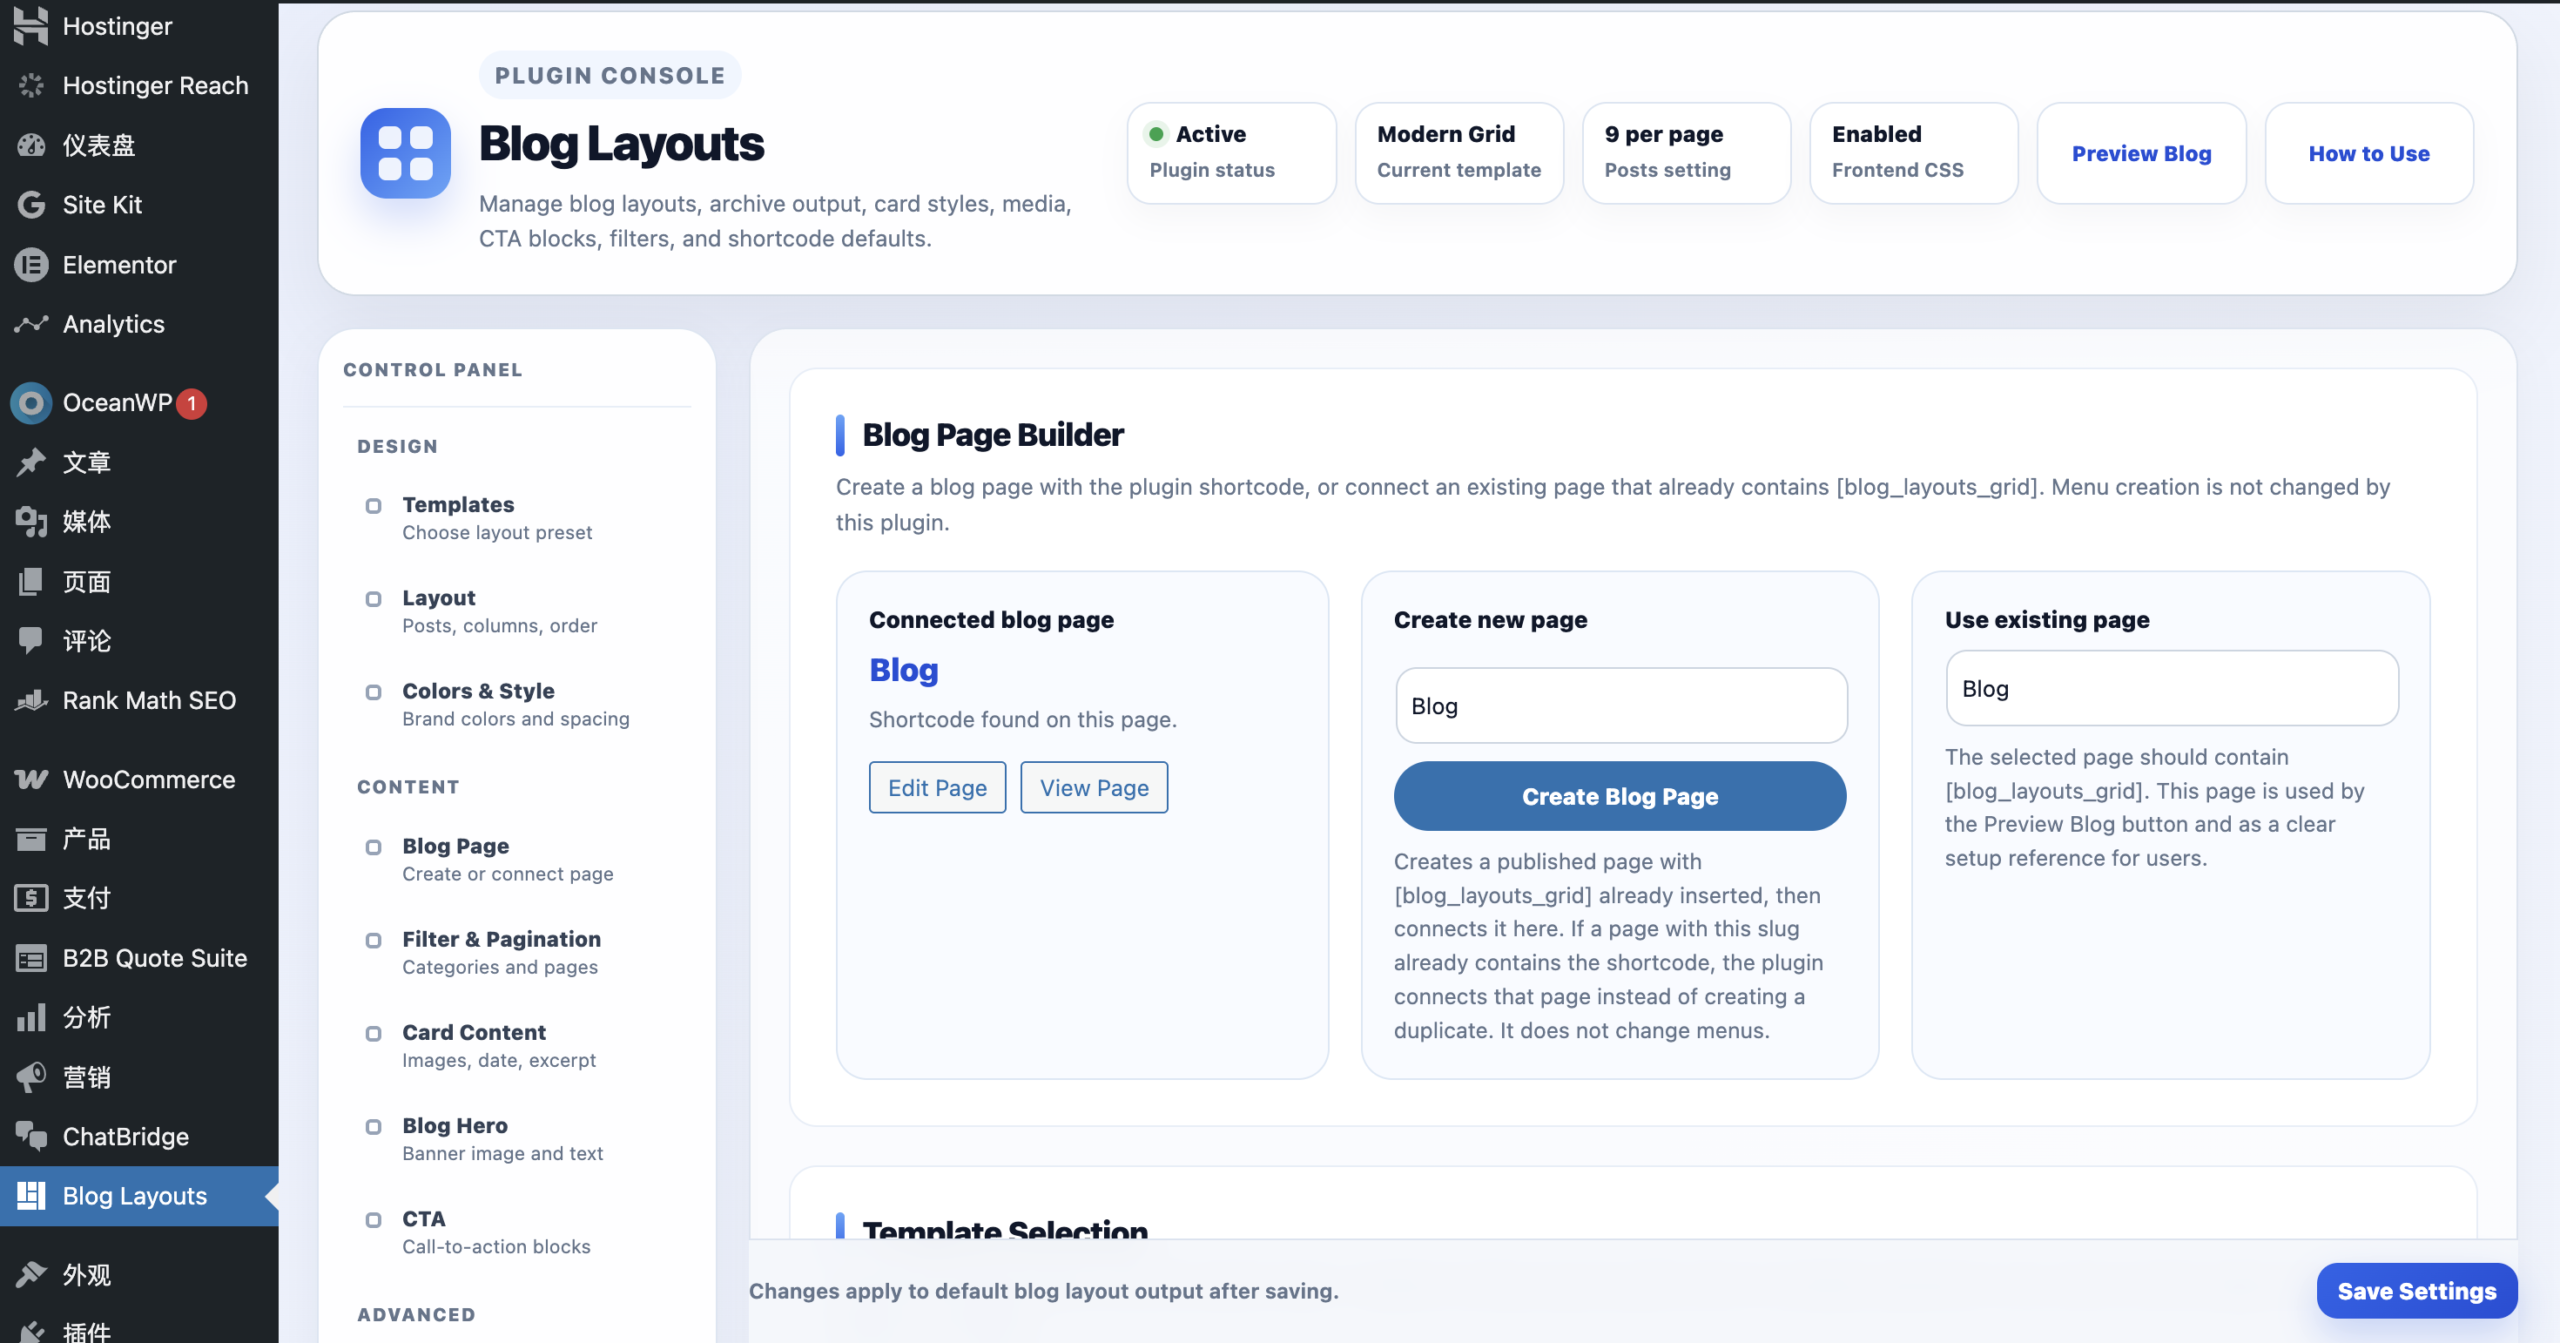This screenshot has height=1343, width=2560.
Task: Click the large blue Blog Layouts app logo
Action: (x=405, y=153)
